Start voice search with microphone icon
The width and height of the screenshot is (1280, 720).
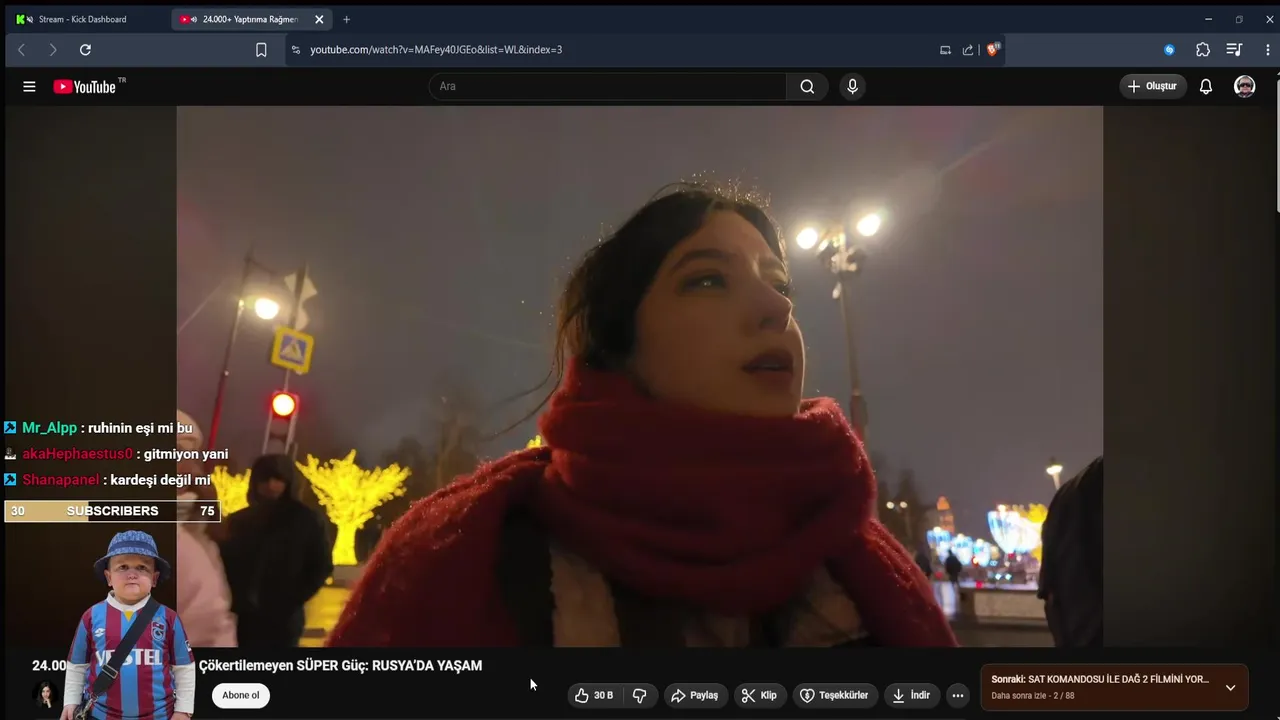pos(852,87)
